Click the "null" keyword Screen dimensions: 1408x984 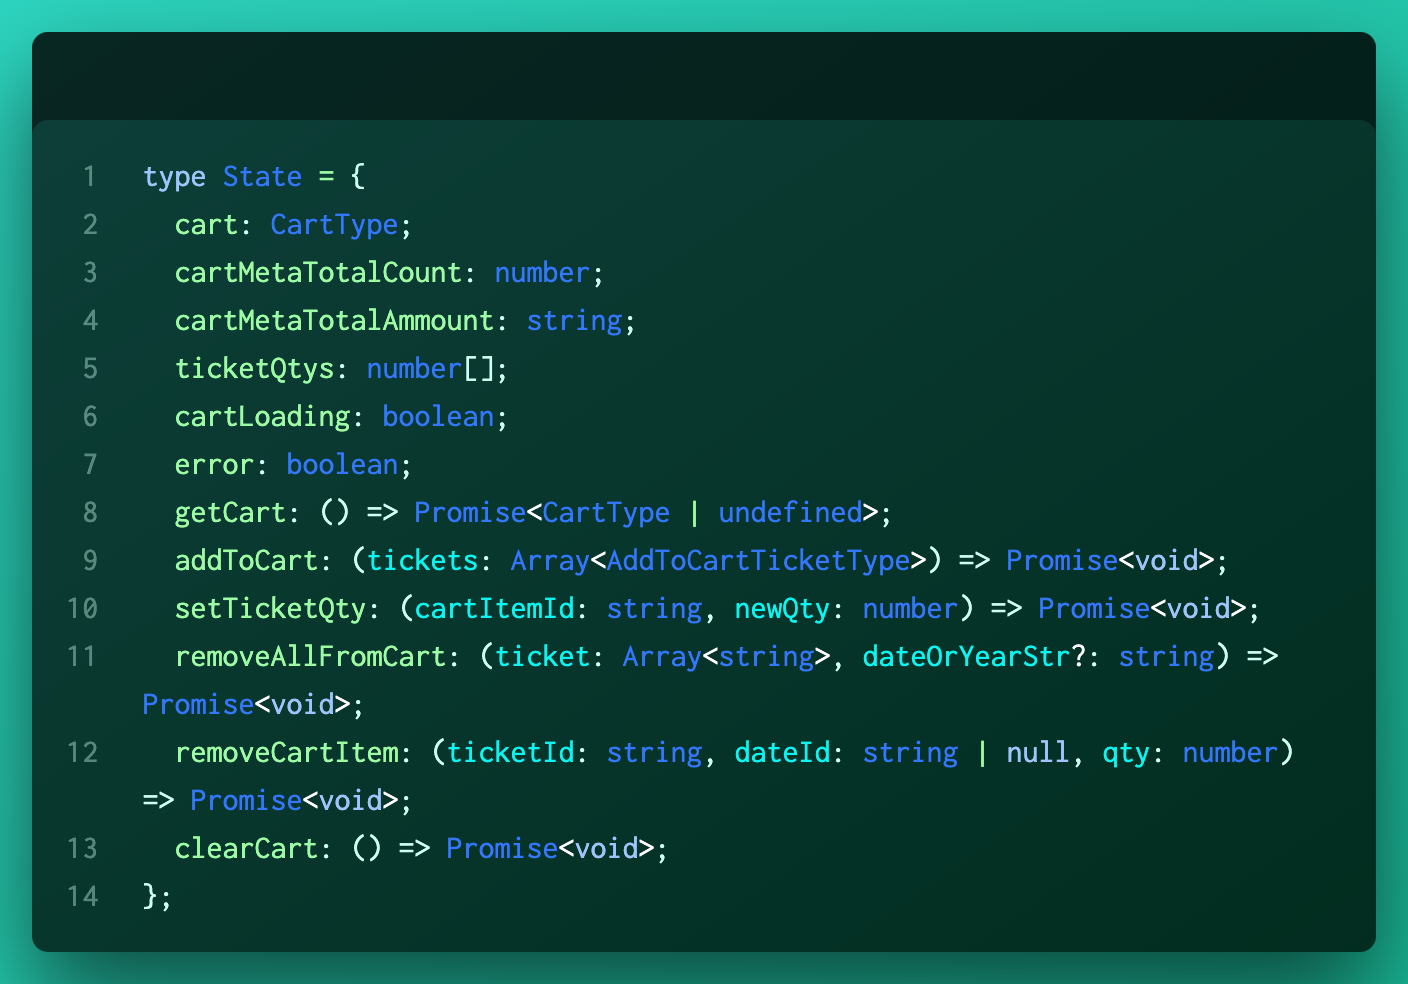click(1038, 753)
